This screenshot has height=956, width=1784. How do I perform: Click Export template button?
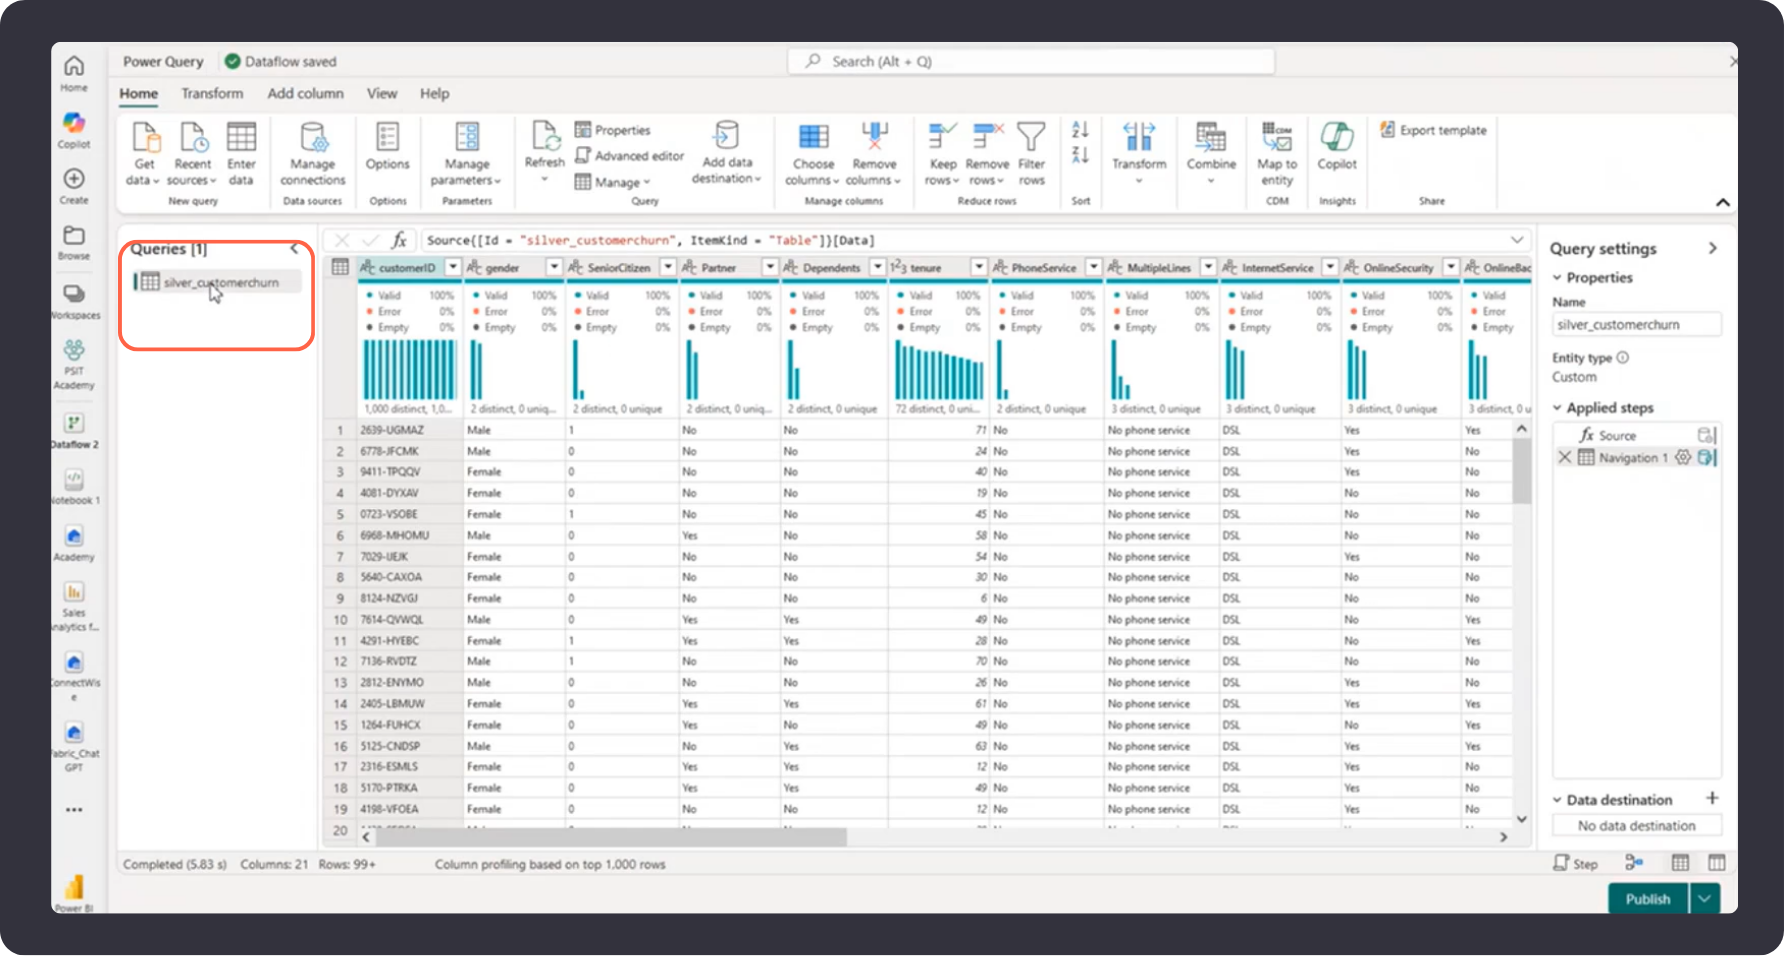coord(1433,130)
